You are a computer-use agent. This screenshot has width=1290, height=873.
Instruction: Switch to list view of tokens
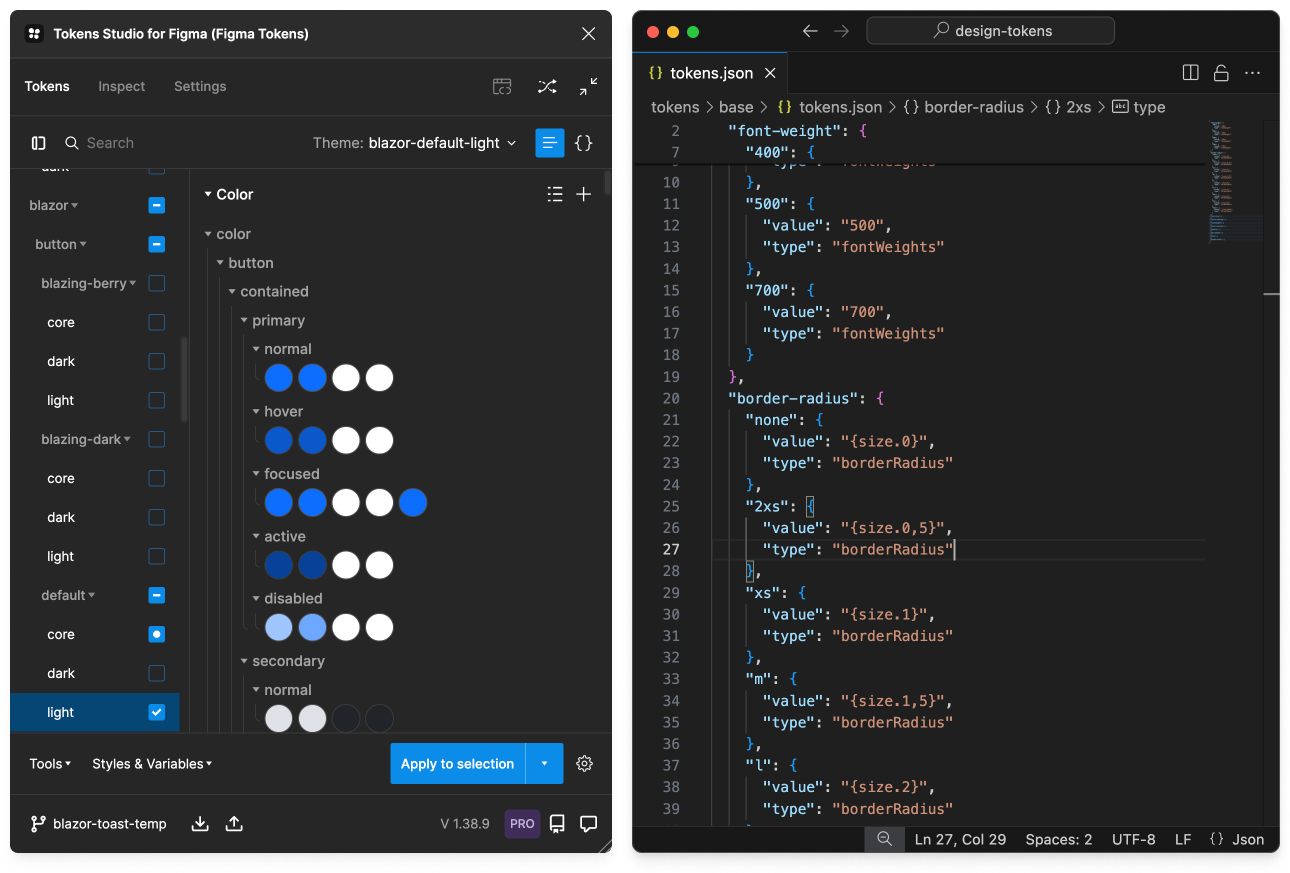pos(550,143)
